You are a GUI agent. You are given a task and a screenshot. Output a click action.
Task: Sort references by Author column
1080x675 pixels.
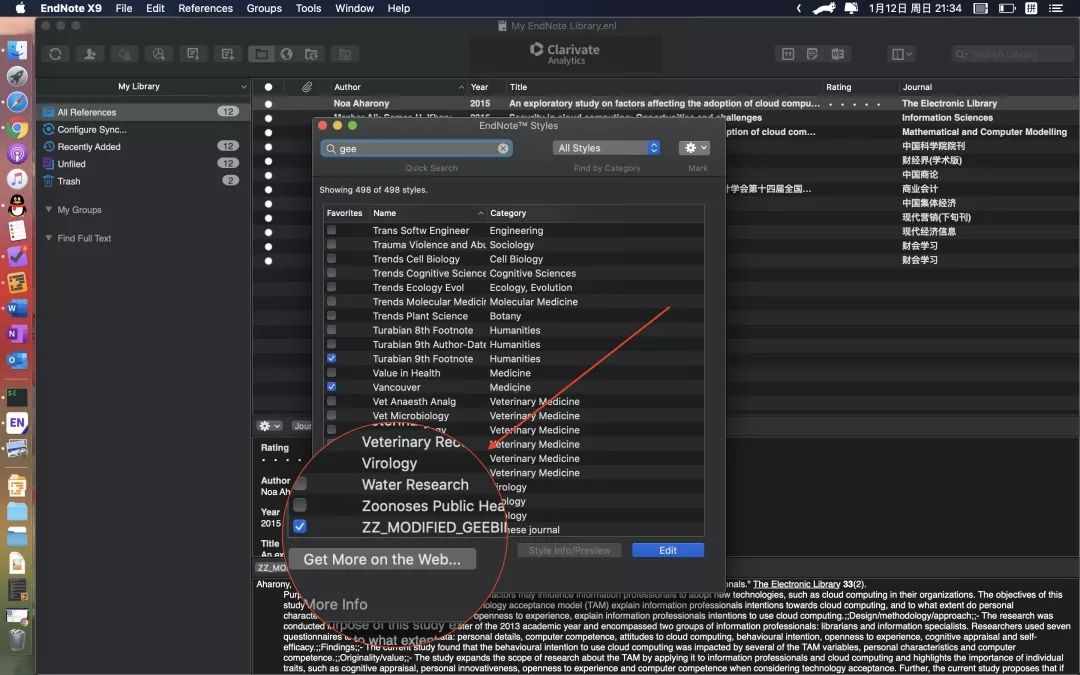click(x=398, y=87)
